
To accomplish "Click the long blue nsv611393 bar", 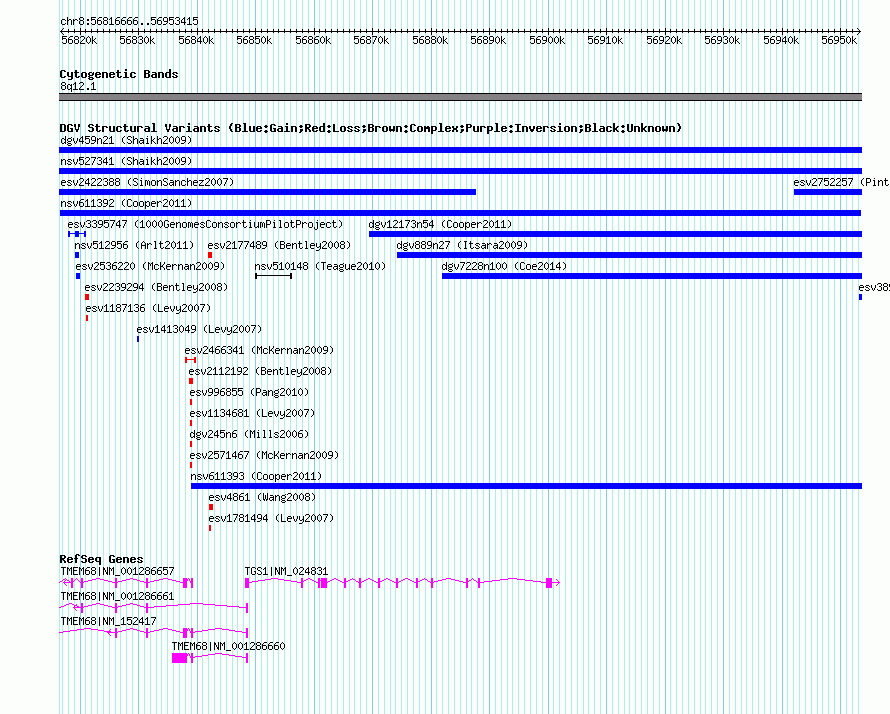I will click(x=527, y=486).
